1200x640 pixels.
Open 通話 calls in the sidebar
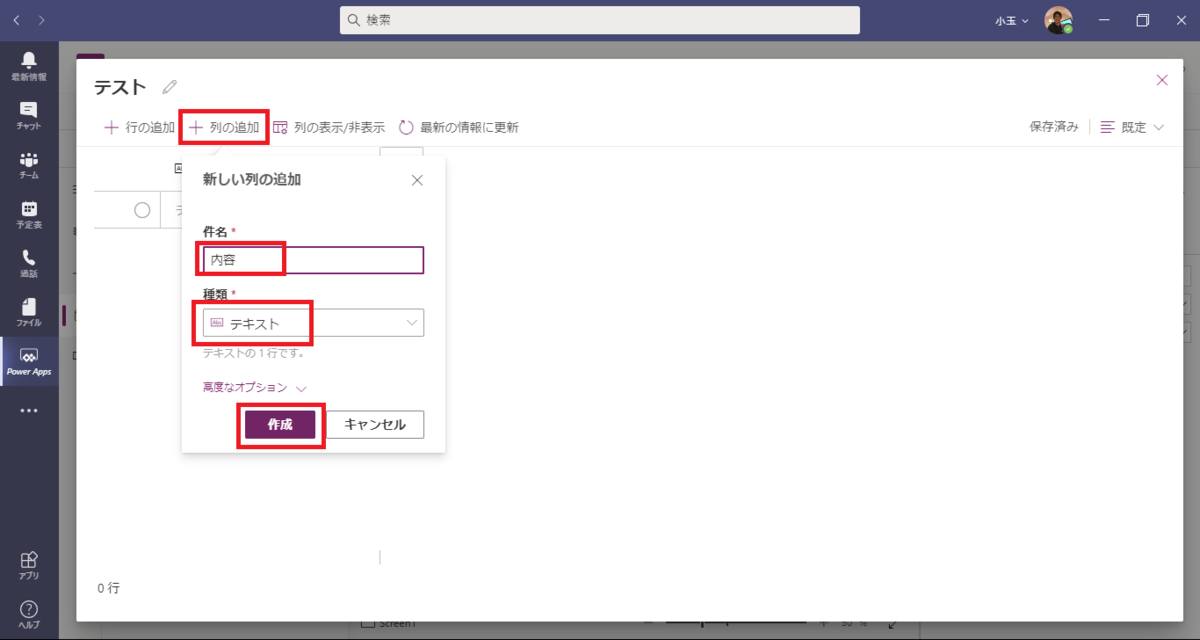tap(28, 262)
